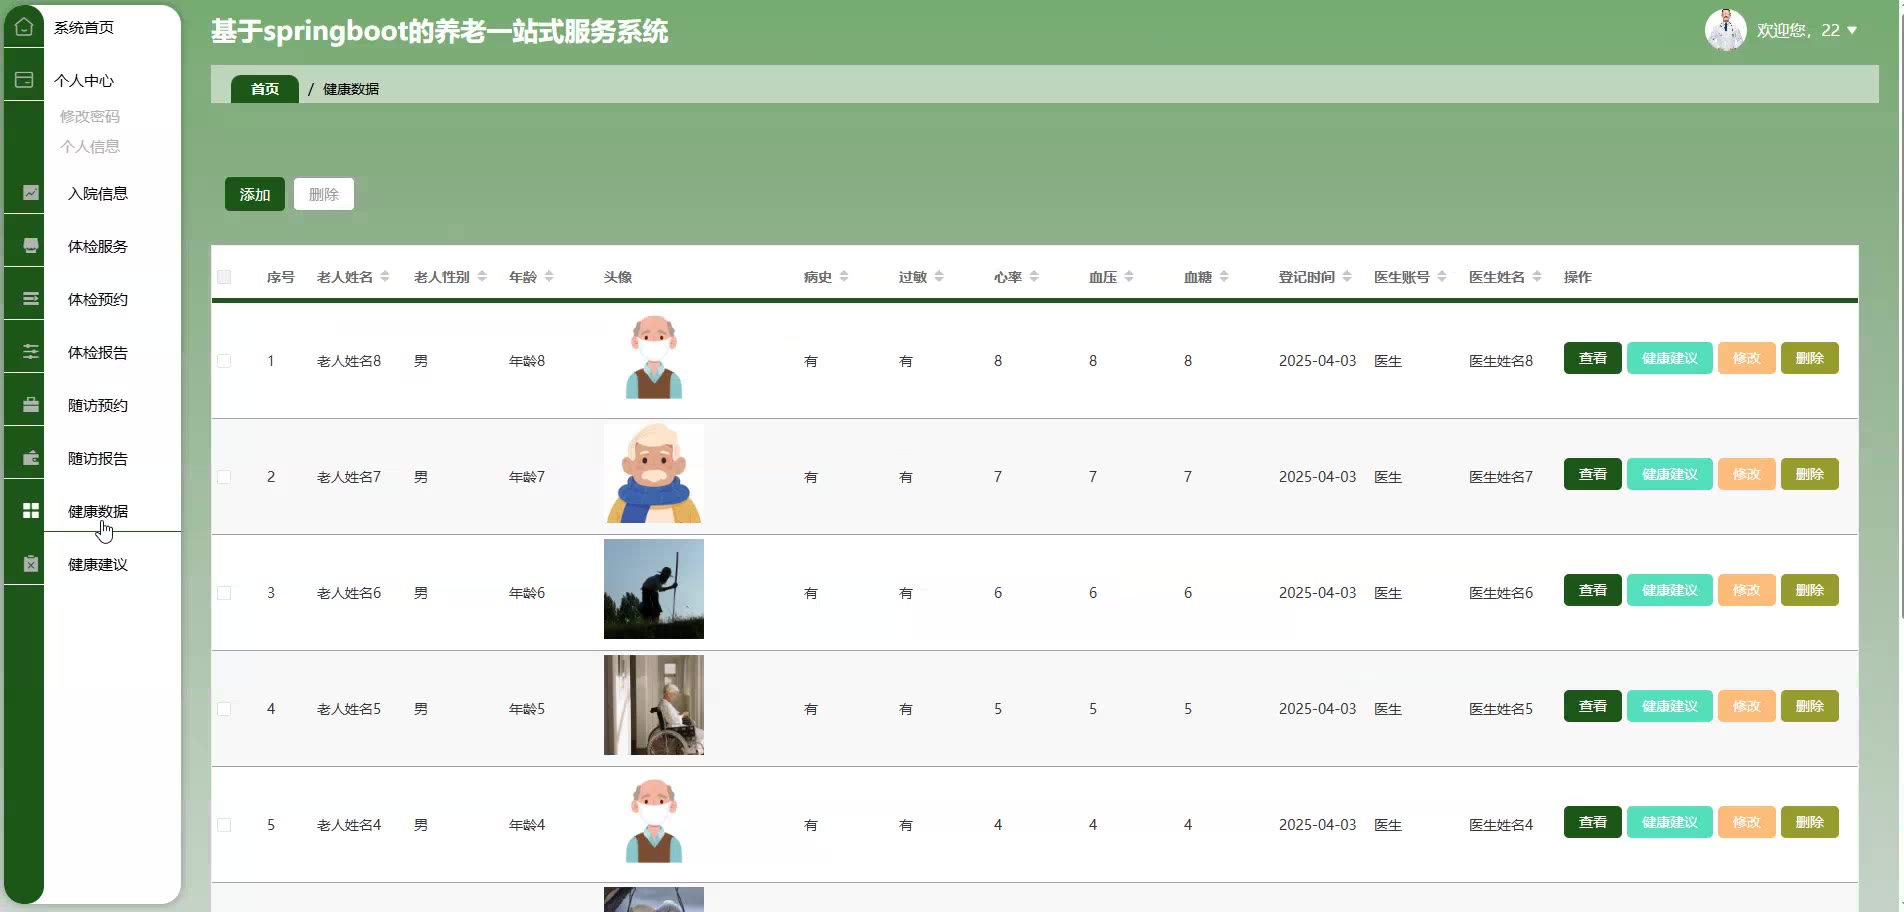The image size is (1904, 912).
Task: Check the checkbox for row 老人姓名7
Action: point(224,477)
